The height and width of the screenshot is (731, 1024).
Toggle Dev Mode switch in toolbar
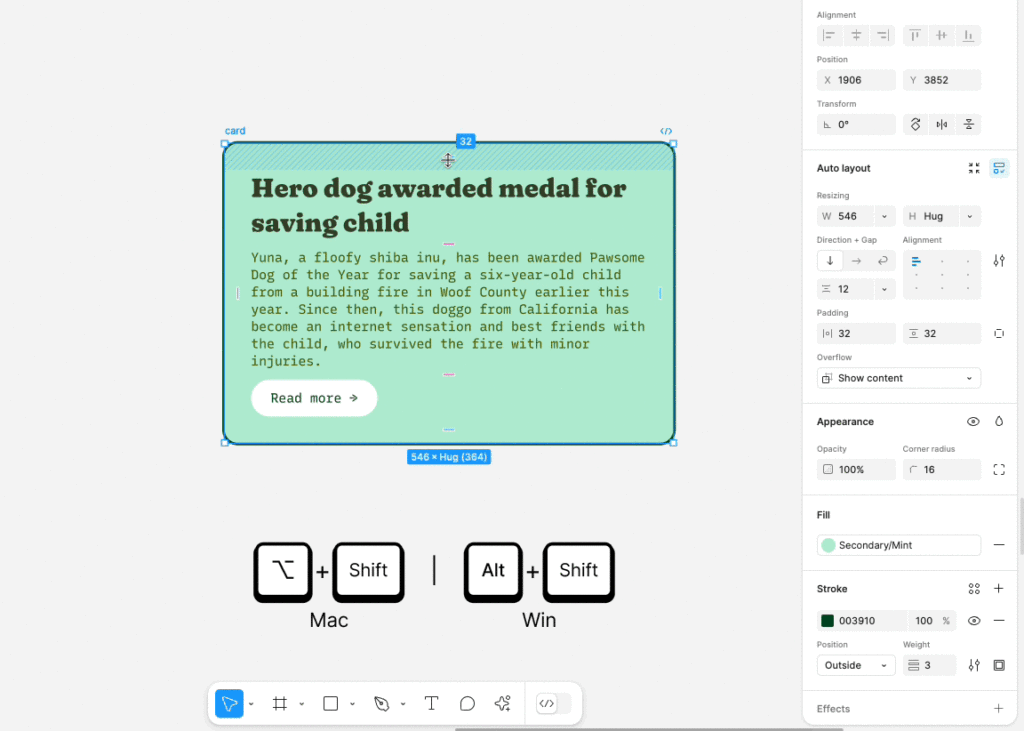coord(553,704)
